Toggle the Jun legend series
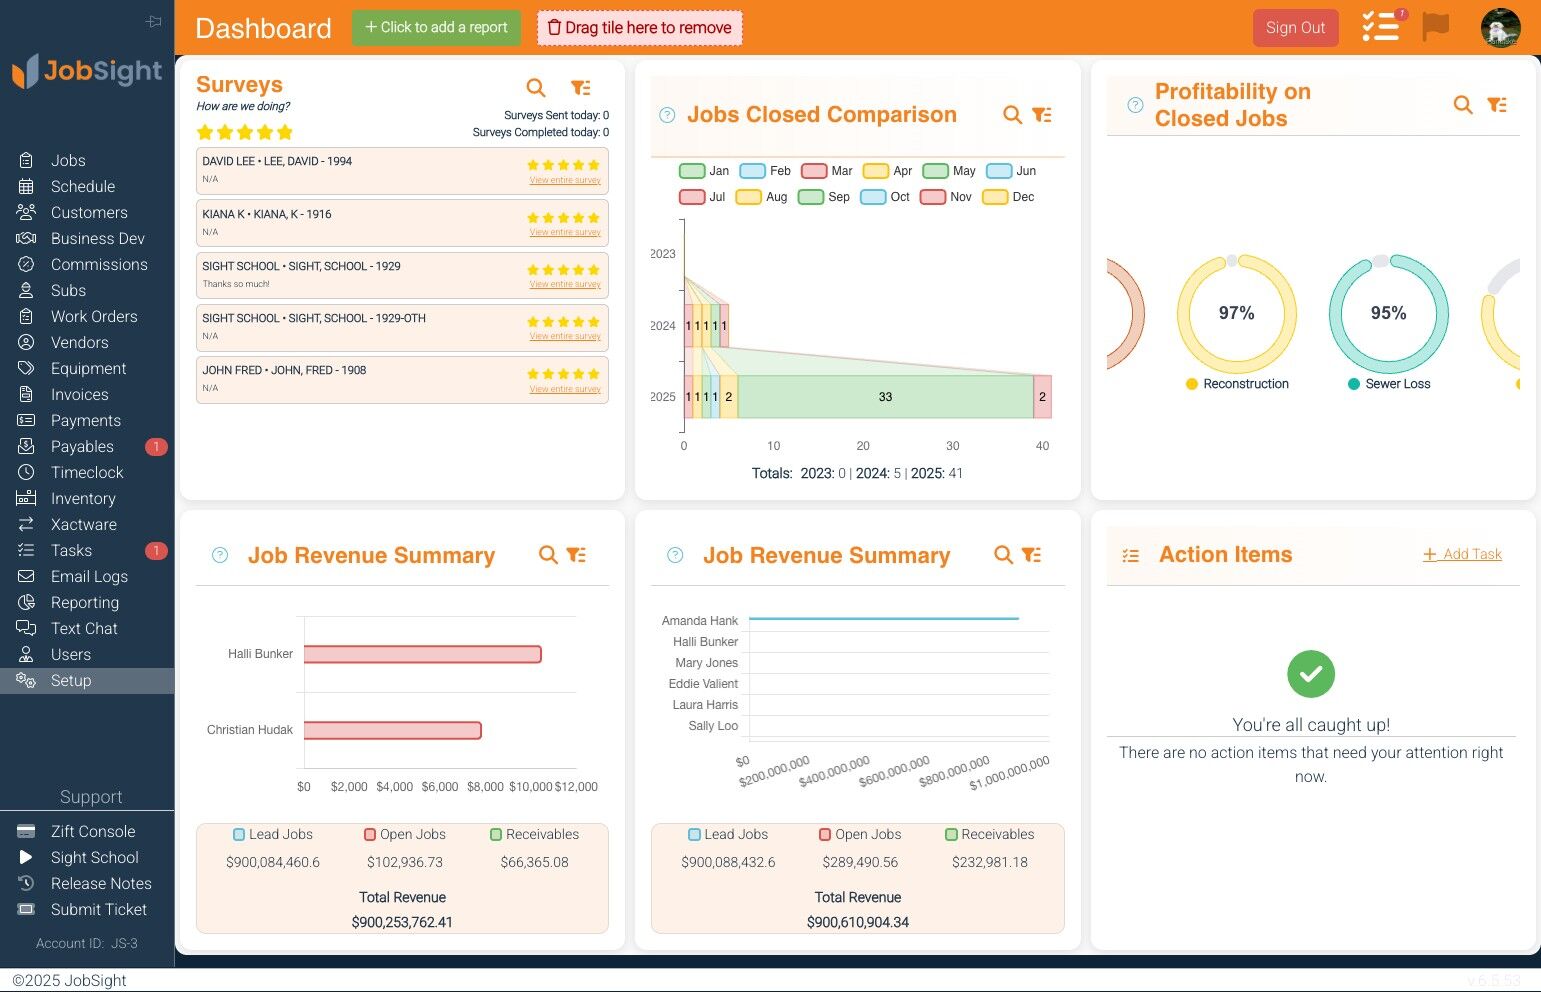 1011,171
